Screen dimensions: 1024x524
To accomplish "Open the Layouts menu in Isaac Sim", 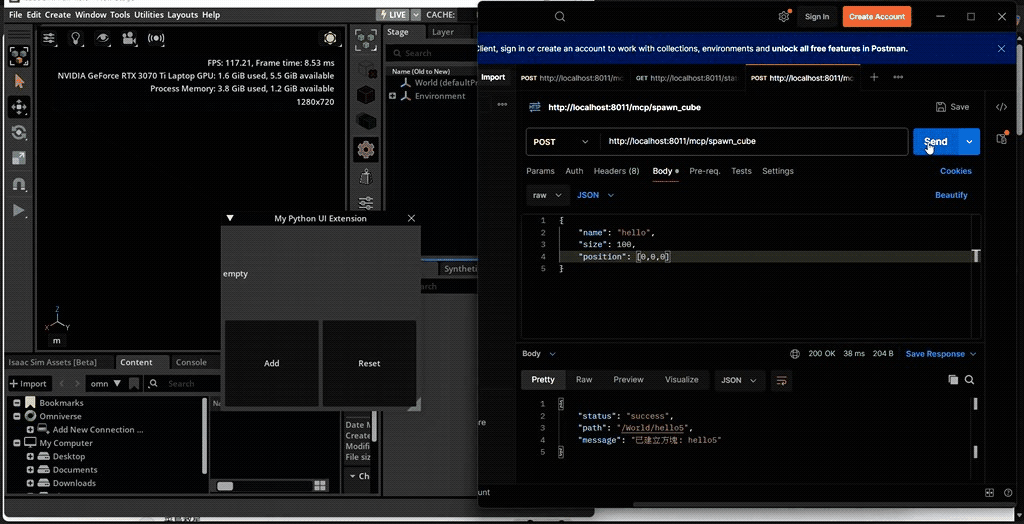I will [x=184, y=14].
